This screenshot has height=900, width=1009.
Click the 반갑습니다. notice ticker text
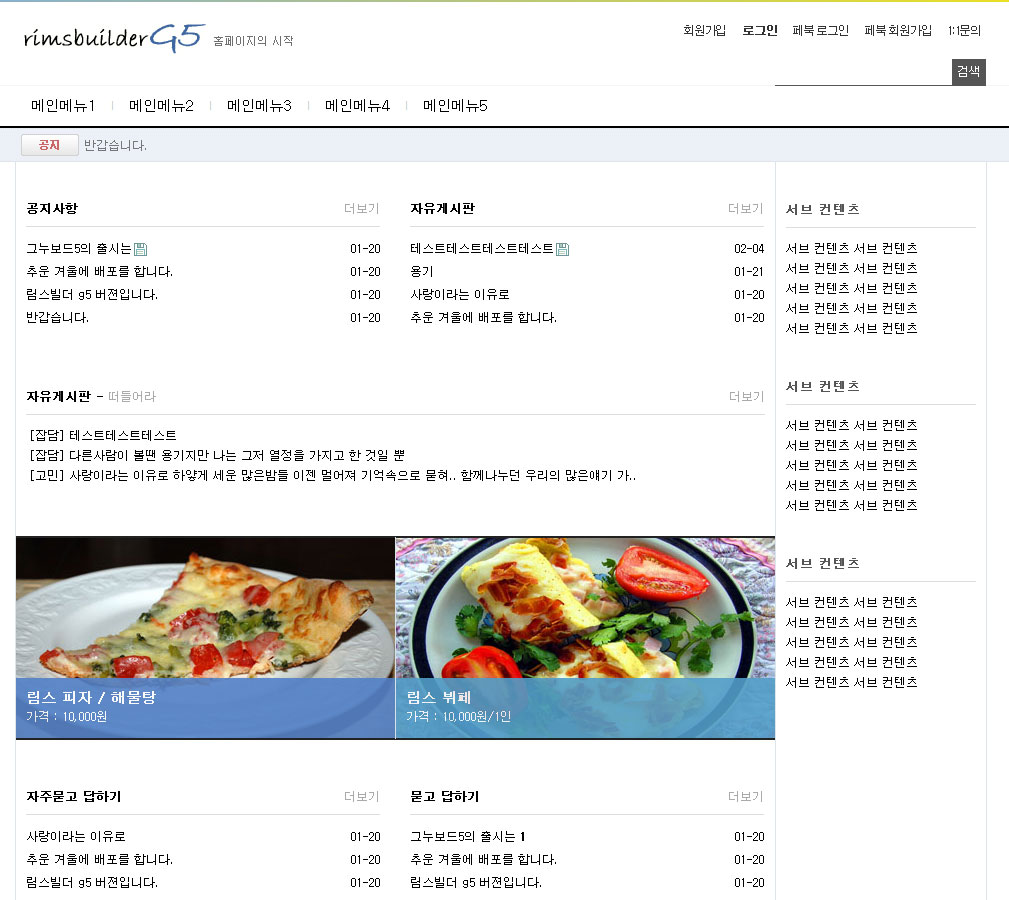115,146
